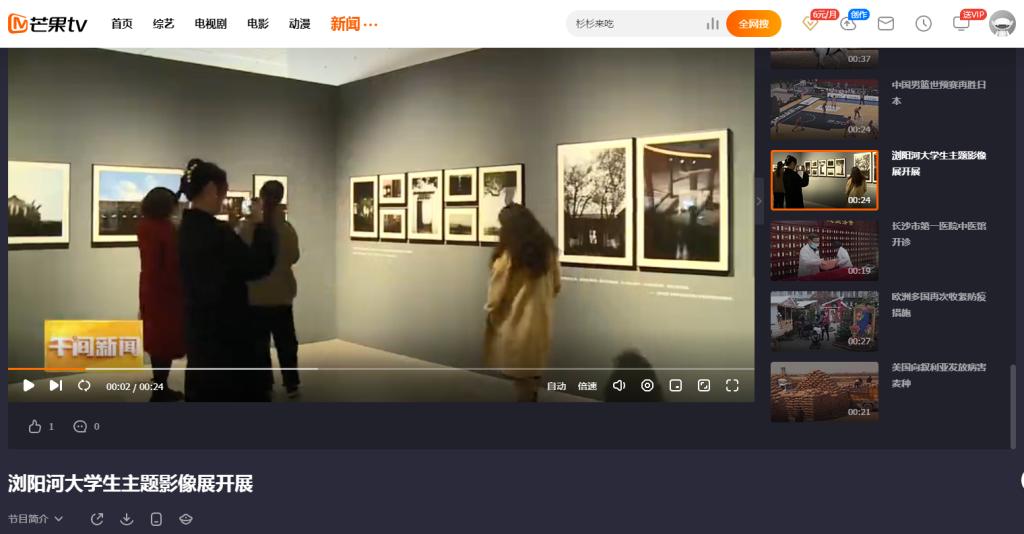Screen dimensions: 1024x534
Task: Enter fullscreen mode
Action: [732, 386]
